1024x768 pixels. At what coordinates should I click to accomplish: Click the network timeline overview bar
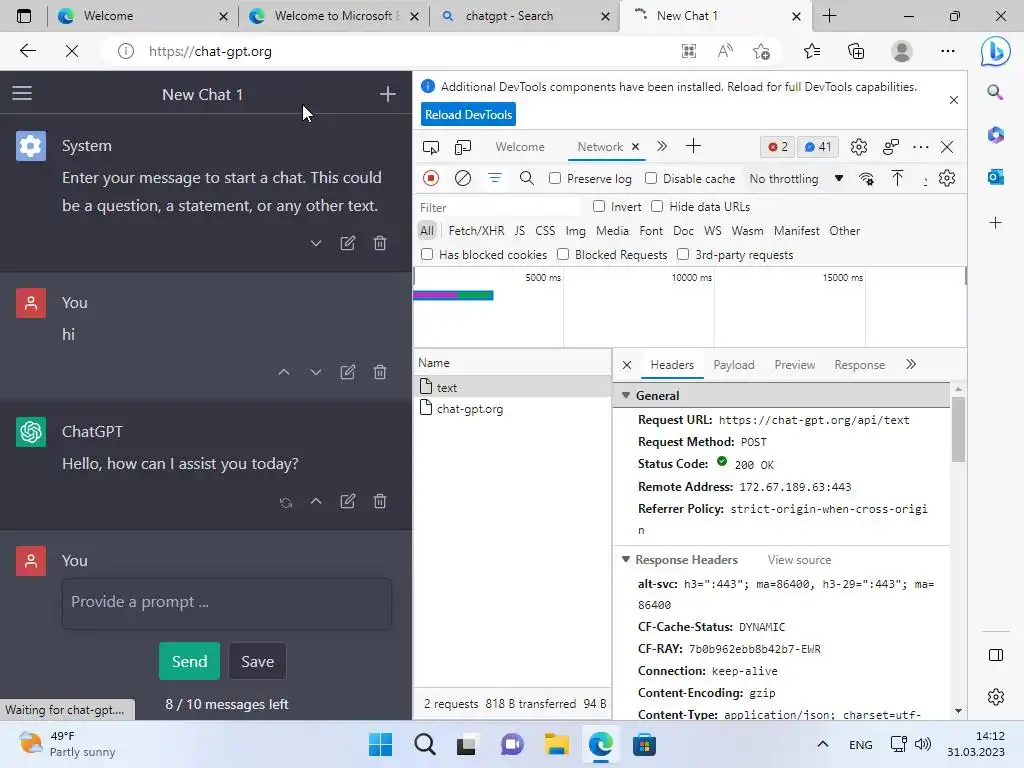453,295
